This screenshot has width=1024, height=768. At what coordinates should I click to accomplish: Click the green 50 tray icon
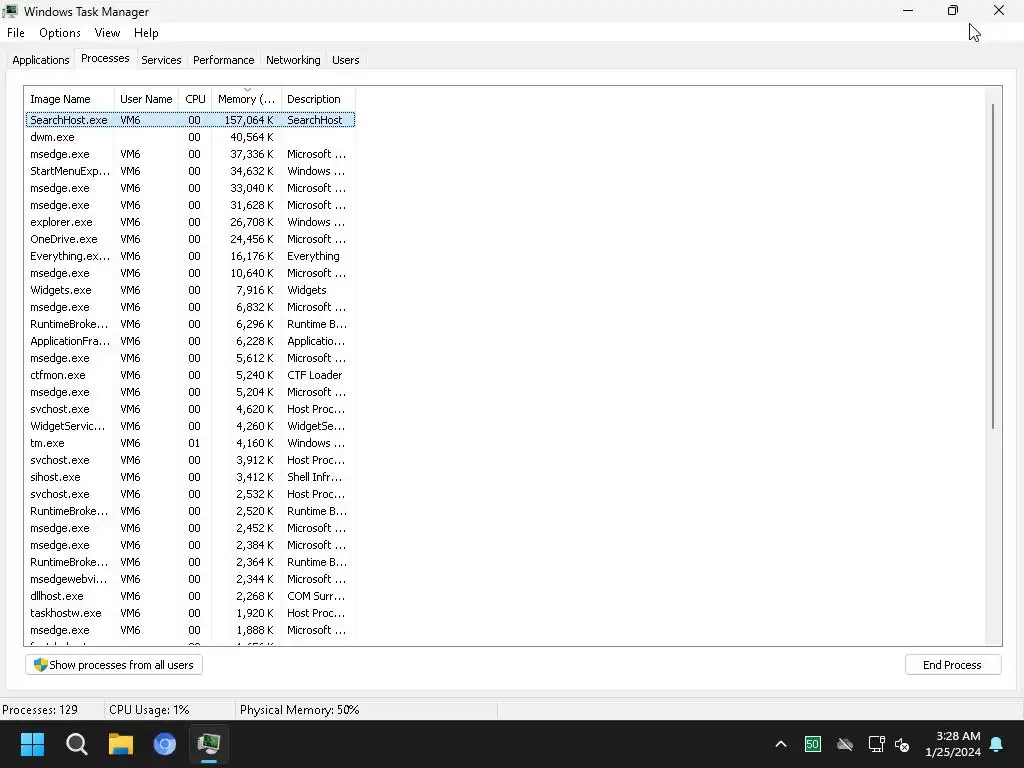click(x=812, y=744)
